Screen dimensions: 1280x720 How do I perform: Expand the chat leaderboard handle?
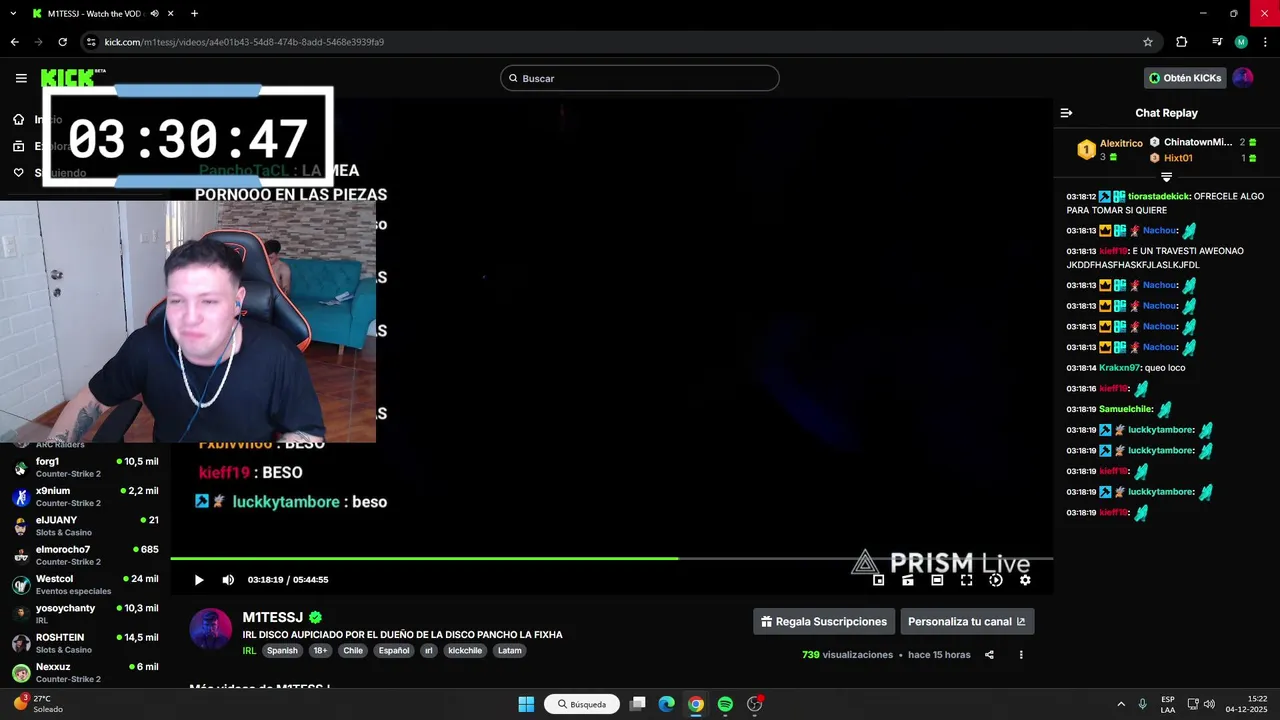[1166, 177]
